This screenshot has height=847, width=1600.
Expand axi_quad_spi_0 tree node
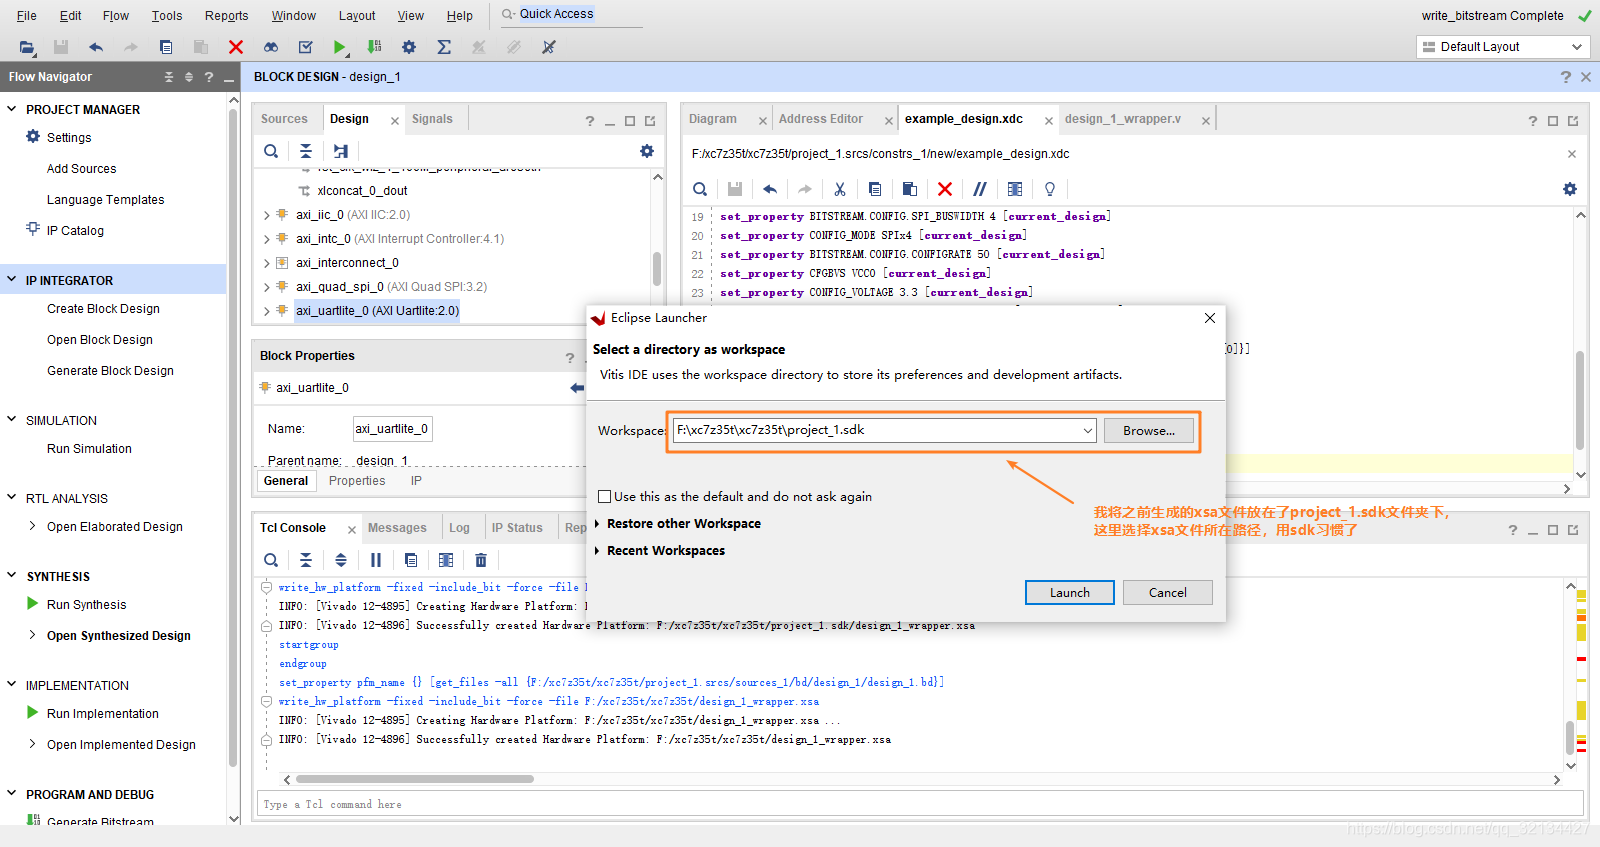[267, 287]
